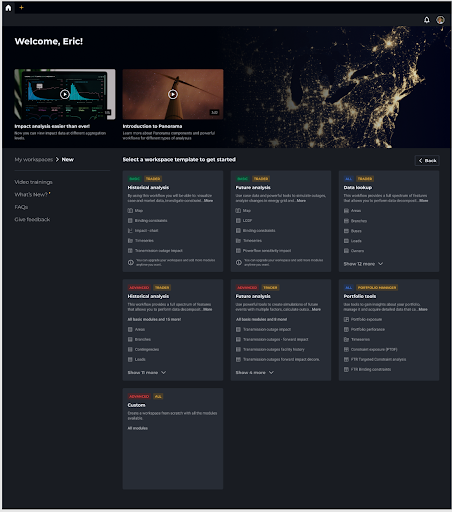Expand Show 11 more in advanced Historical analysis
Viewport: 452px width, 512px height.
click(x=147, y=372)
